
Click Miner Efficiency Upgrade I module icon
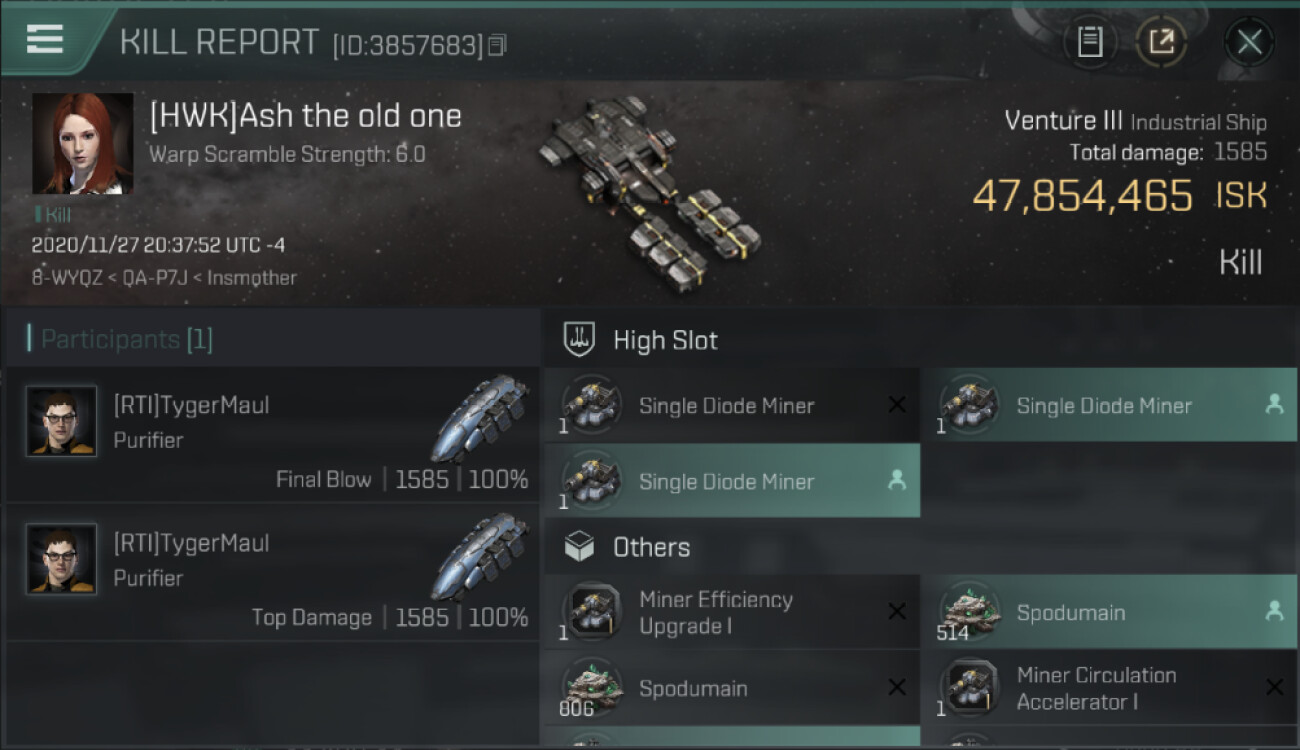pos(592,612)
